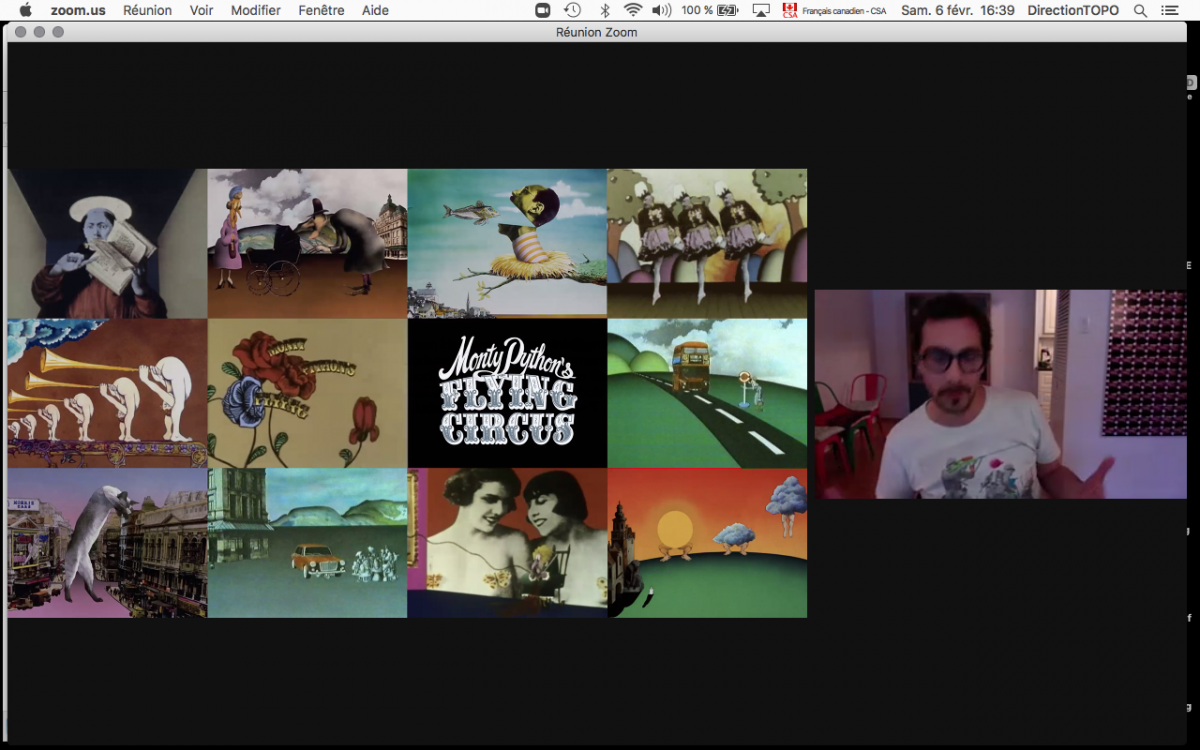This screenshot has width=1200, height=750.
Task: Click the Bluetooth icon in menu bar
Action: coord(604,10)
